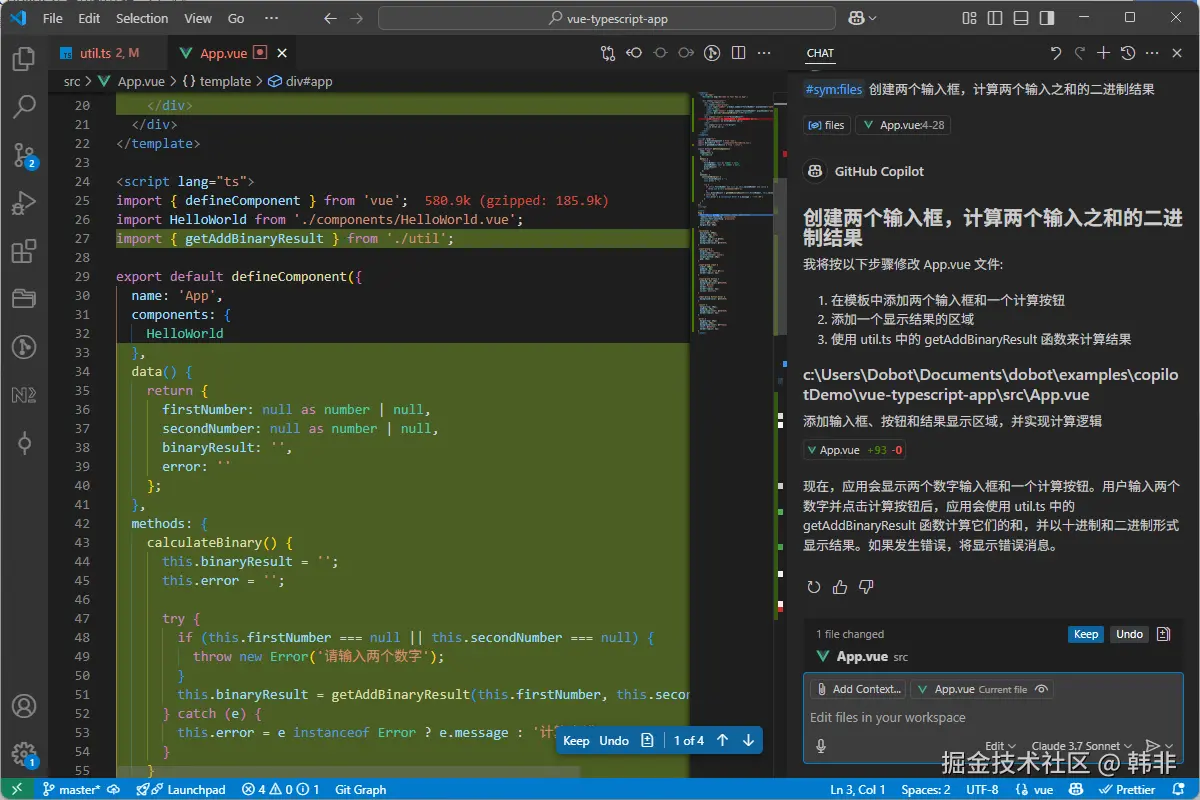
Task: Click the Add Context button
Action: click(x=858, y=689)
